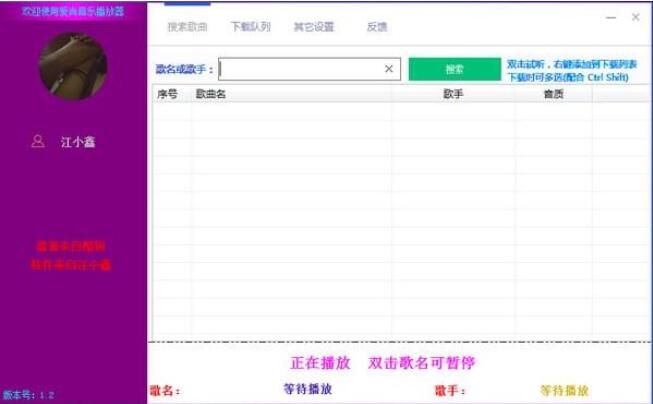Click the 版本号 1.2 version label
The height and width of the screenshot is (404, 653).
pos(28,395)
